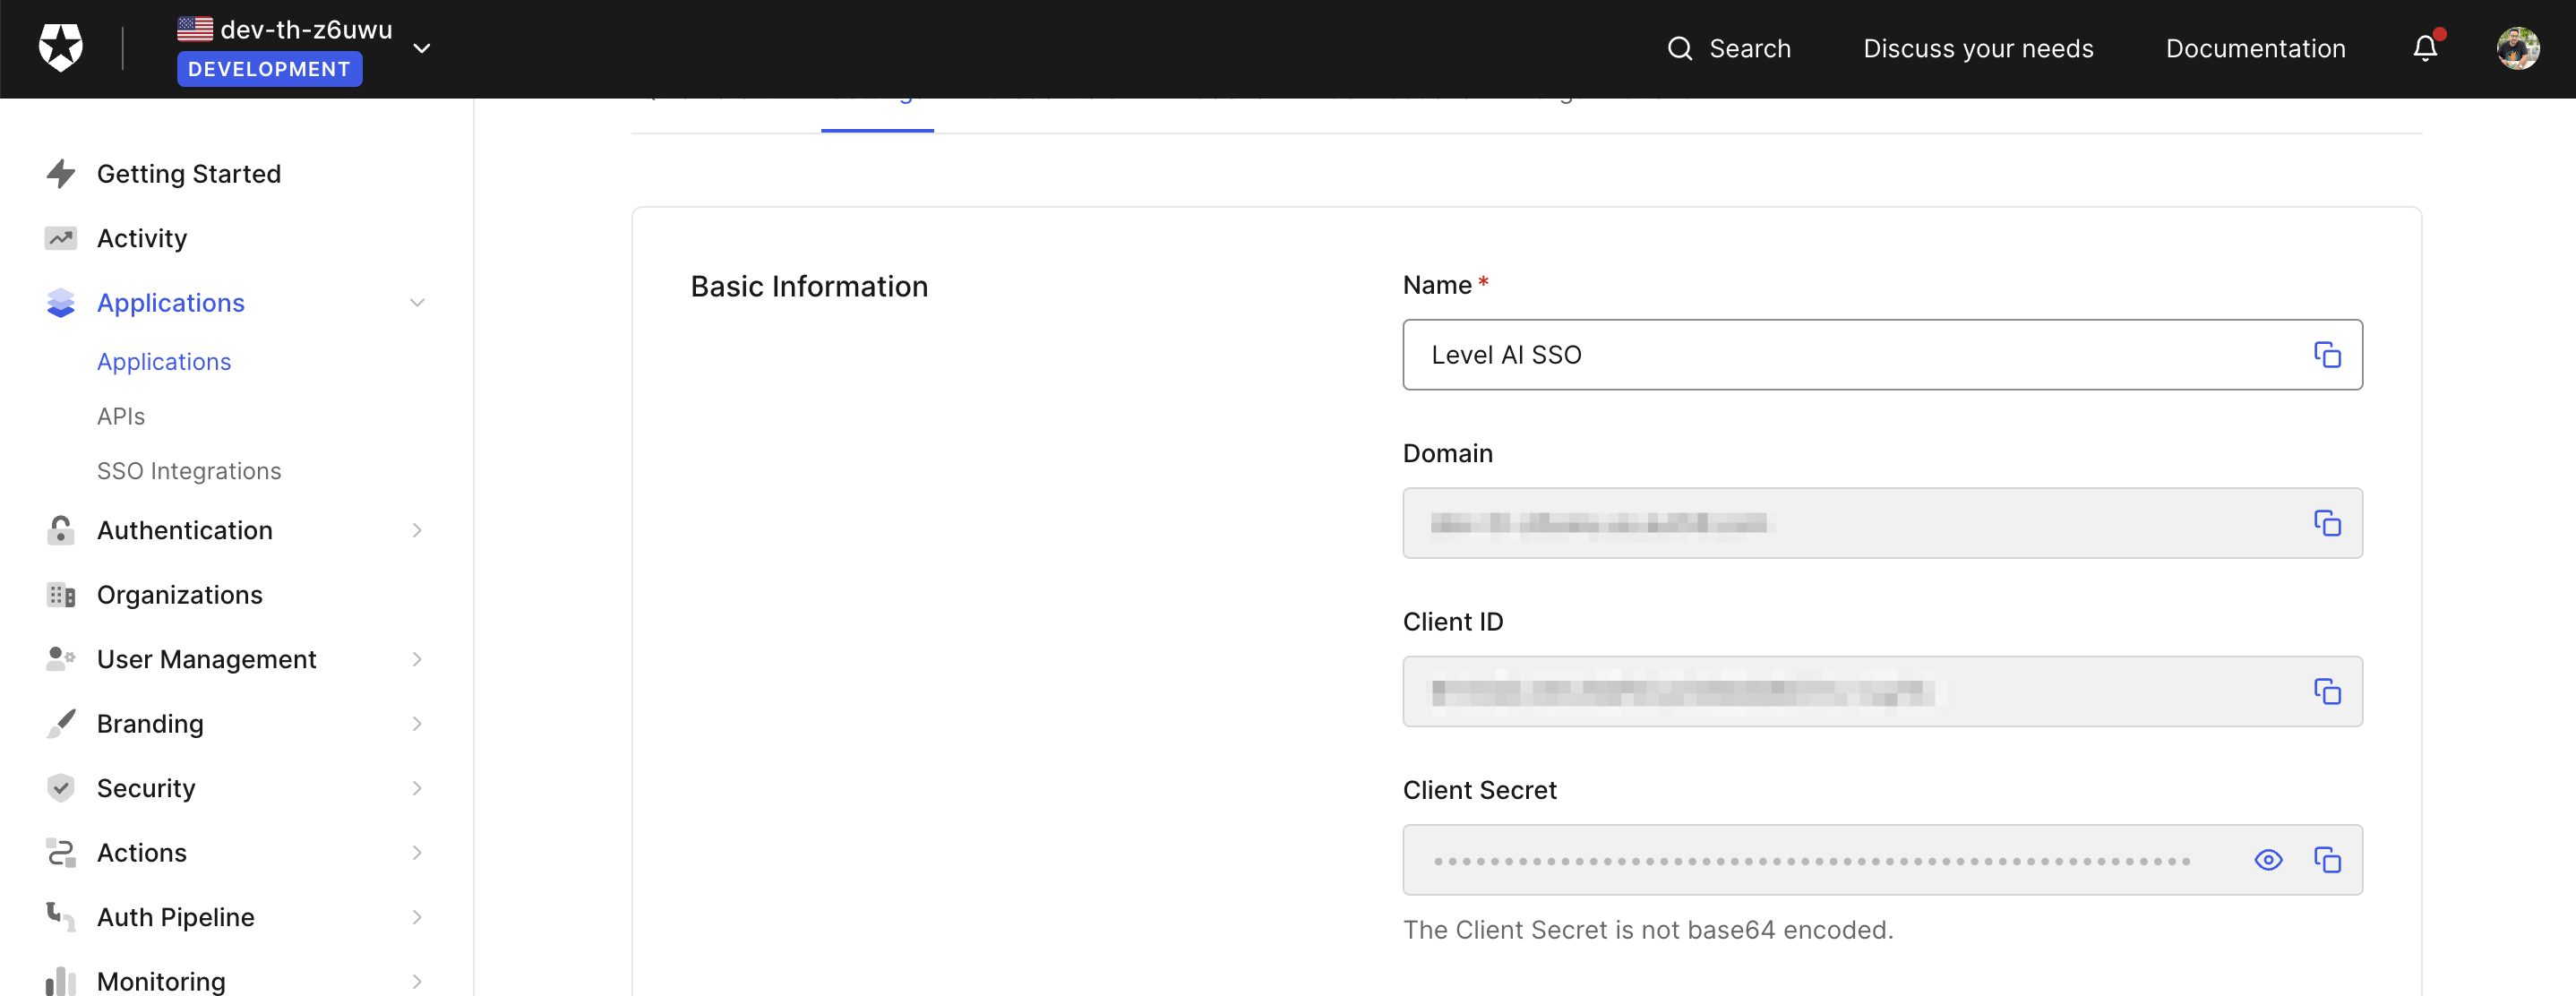Screen dimensions: 2576x996
Task: Open the user profile avatar menu
Action: [2517, 48]
